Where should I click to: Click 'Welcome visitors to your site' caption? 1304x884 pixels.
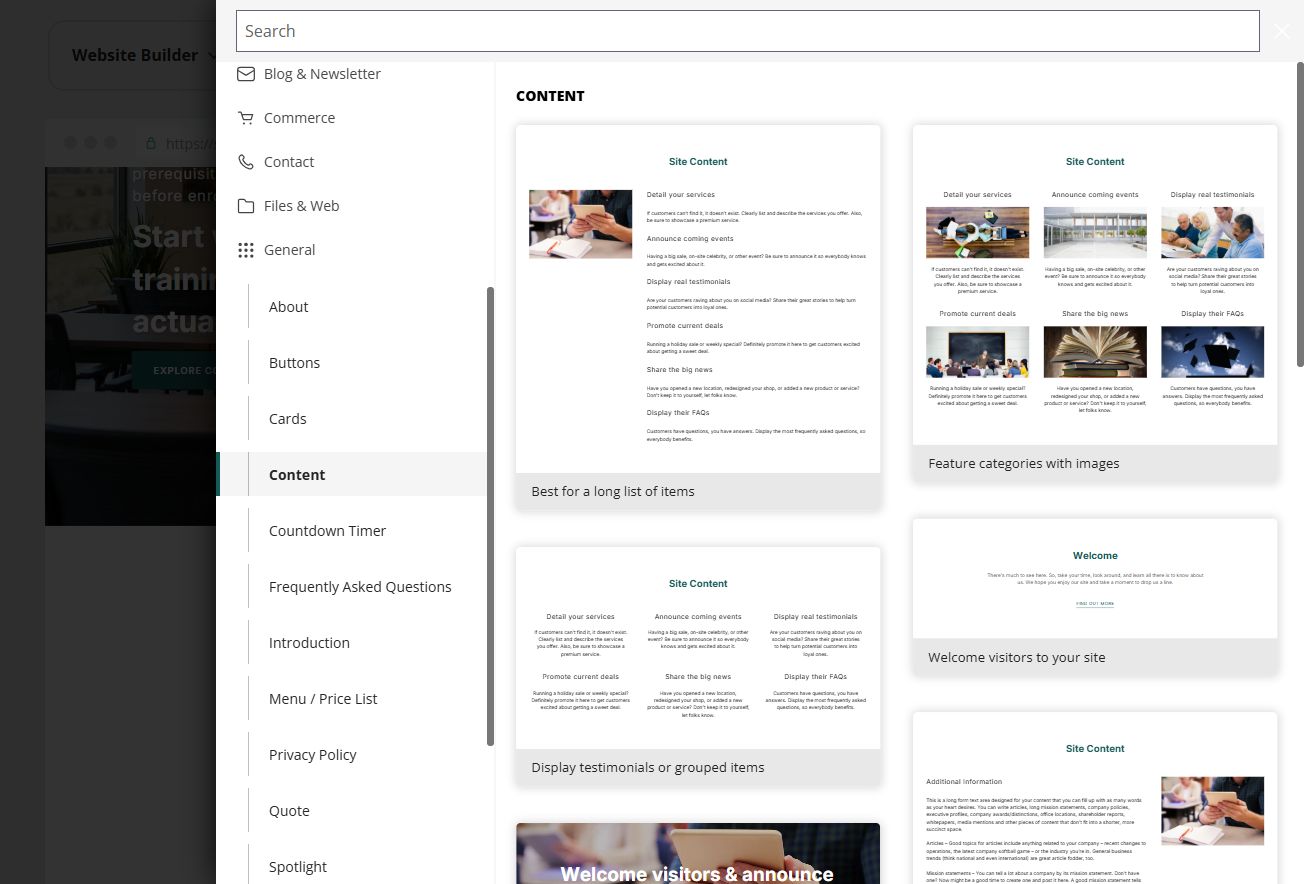[1017, 657]
